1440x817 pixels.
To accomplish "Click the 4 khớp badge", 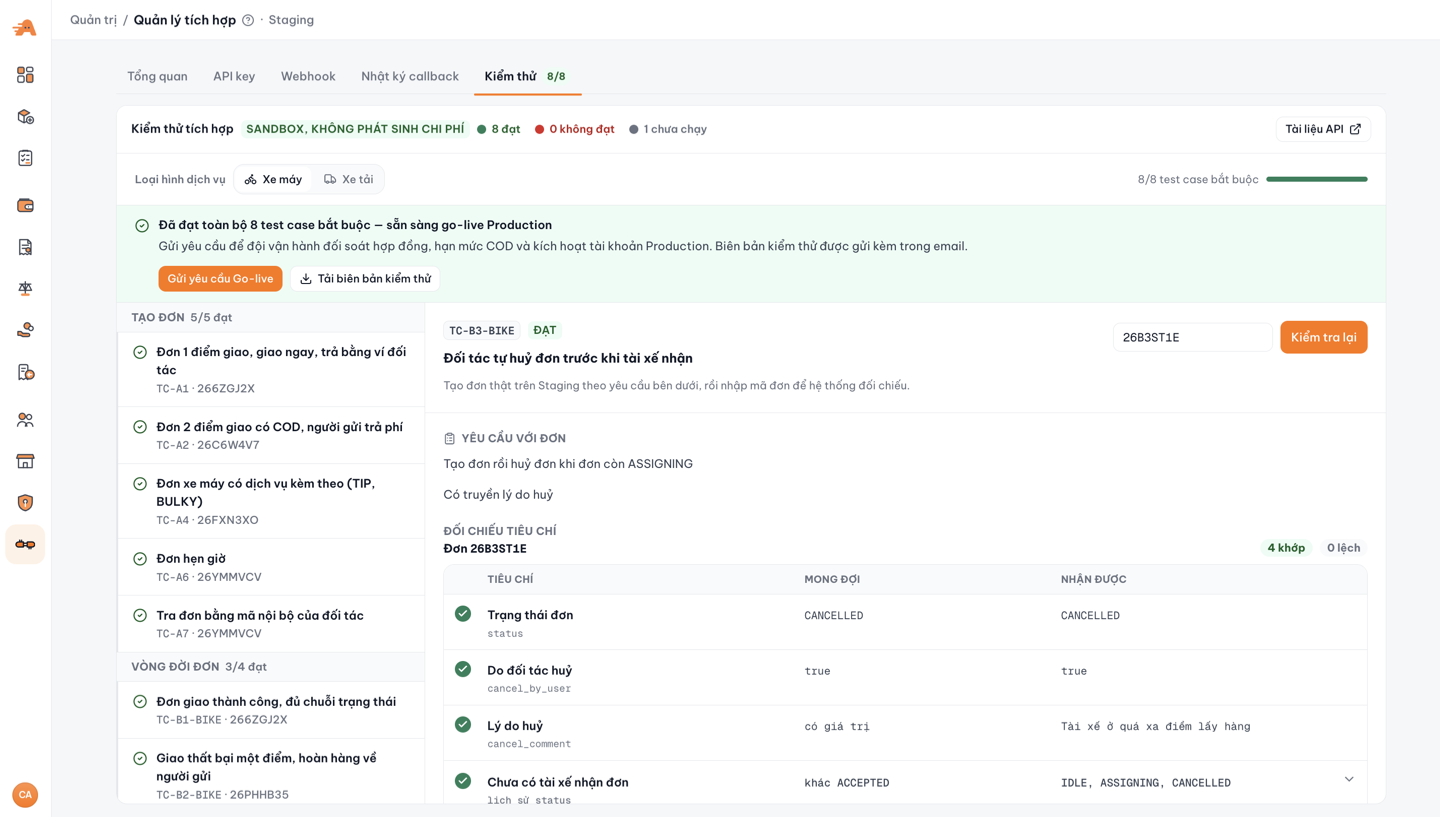I will (x=1286, y=548).
